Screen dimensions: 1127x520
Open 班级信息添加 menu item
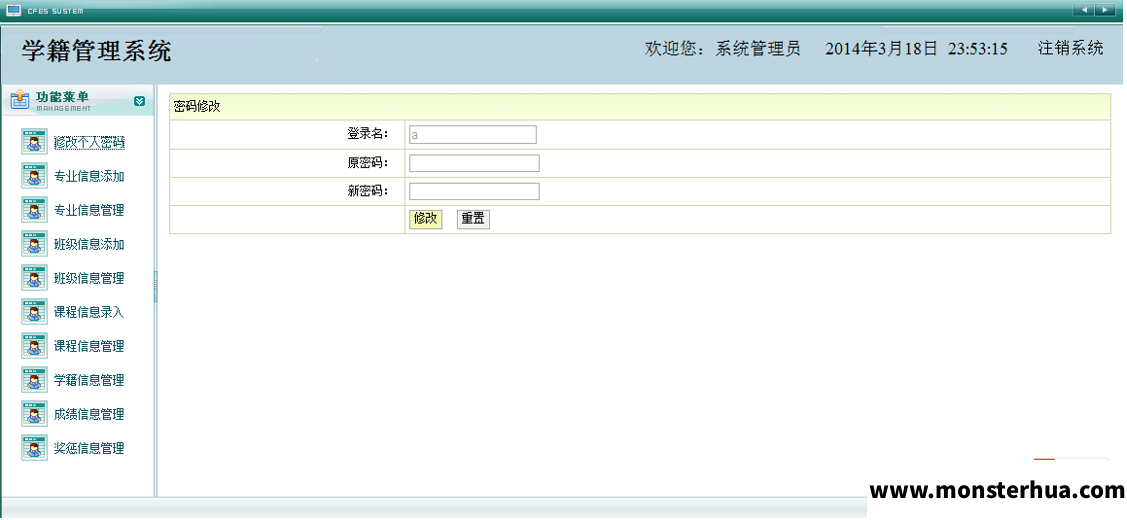[89, 244]
